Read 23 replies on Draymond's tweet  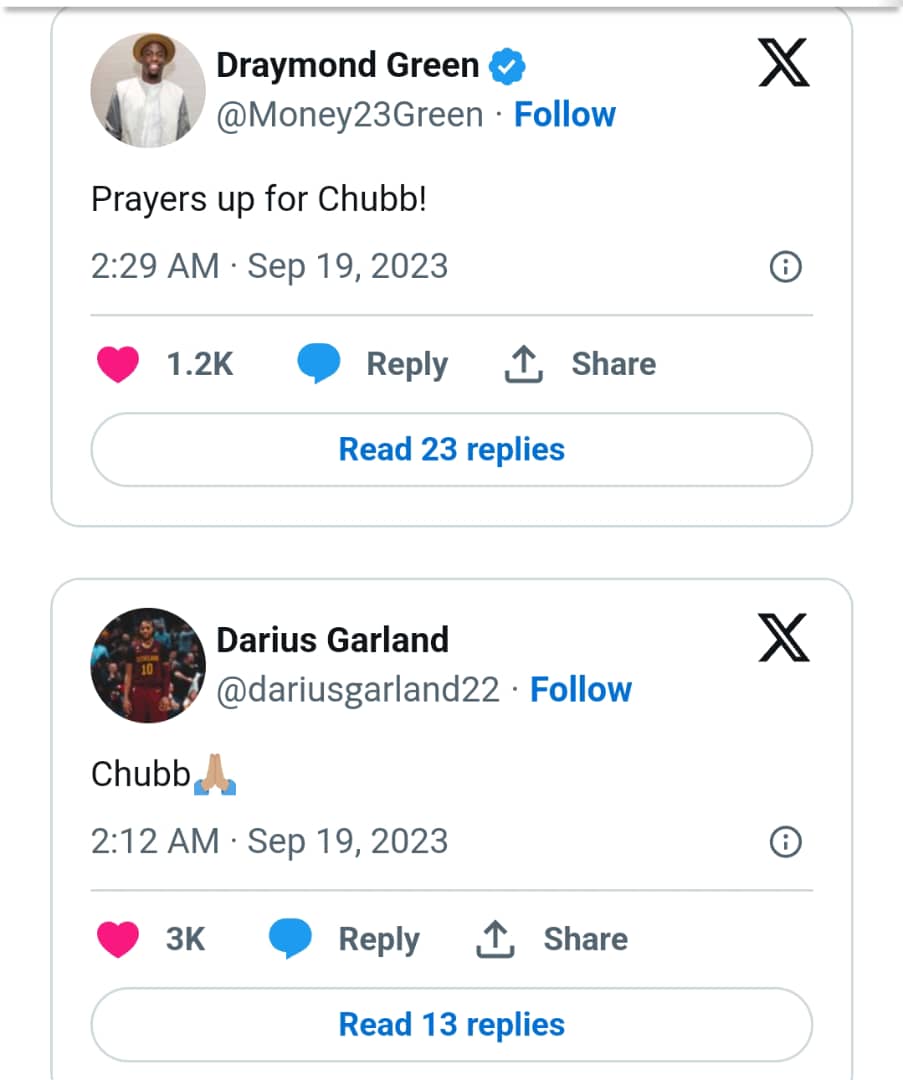(451, 449)
